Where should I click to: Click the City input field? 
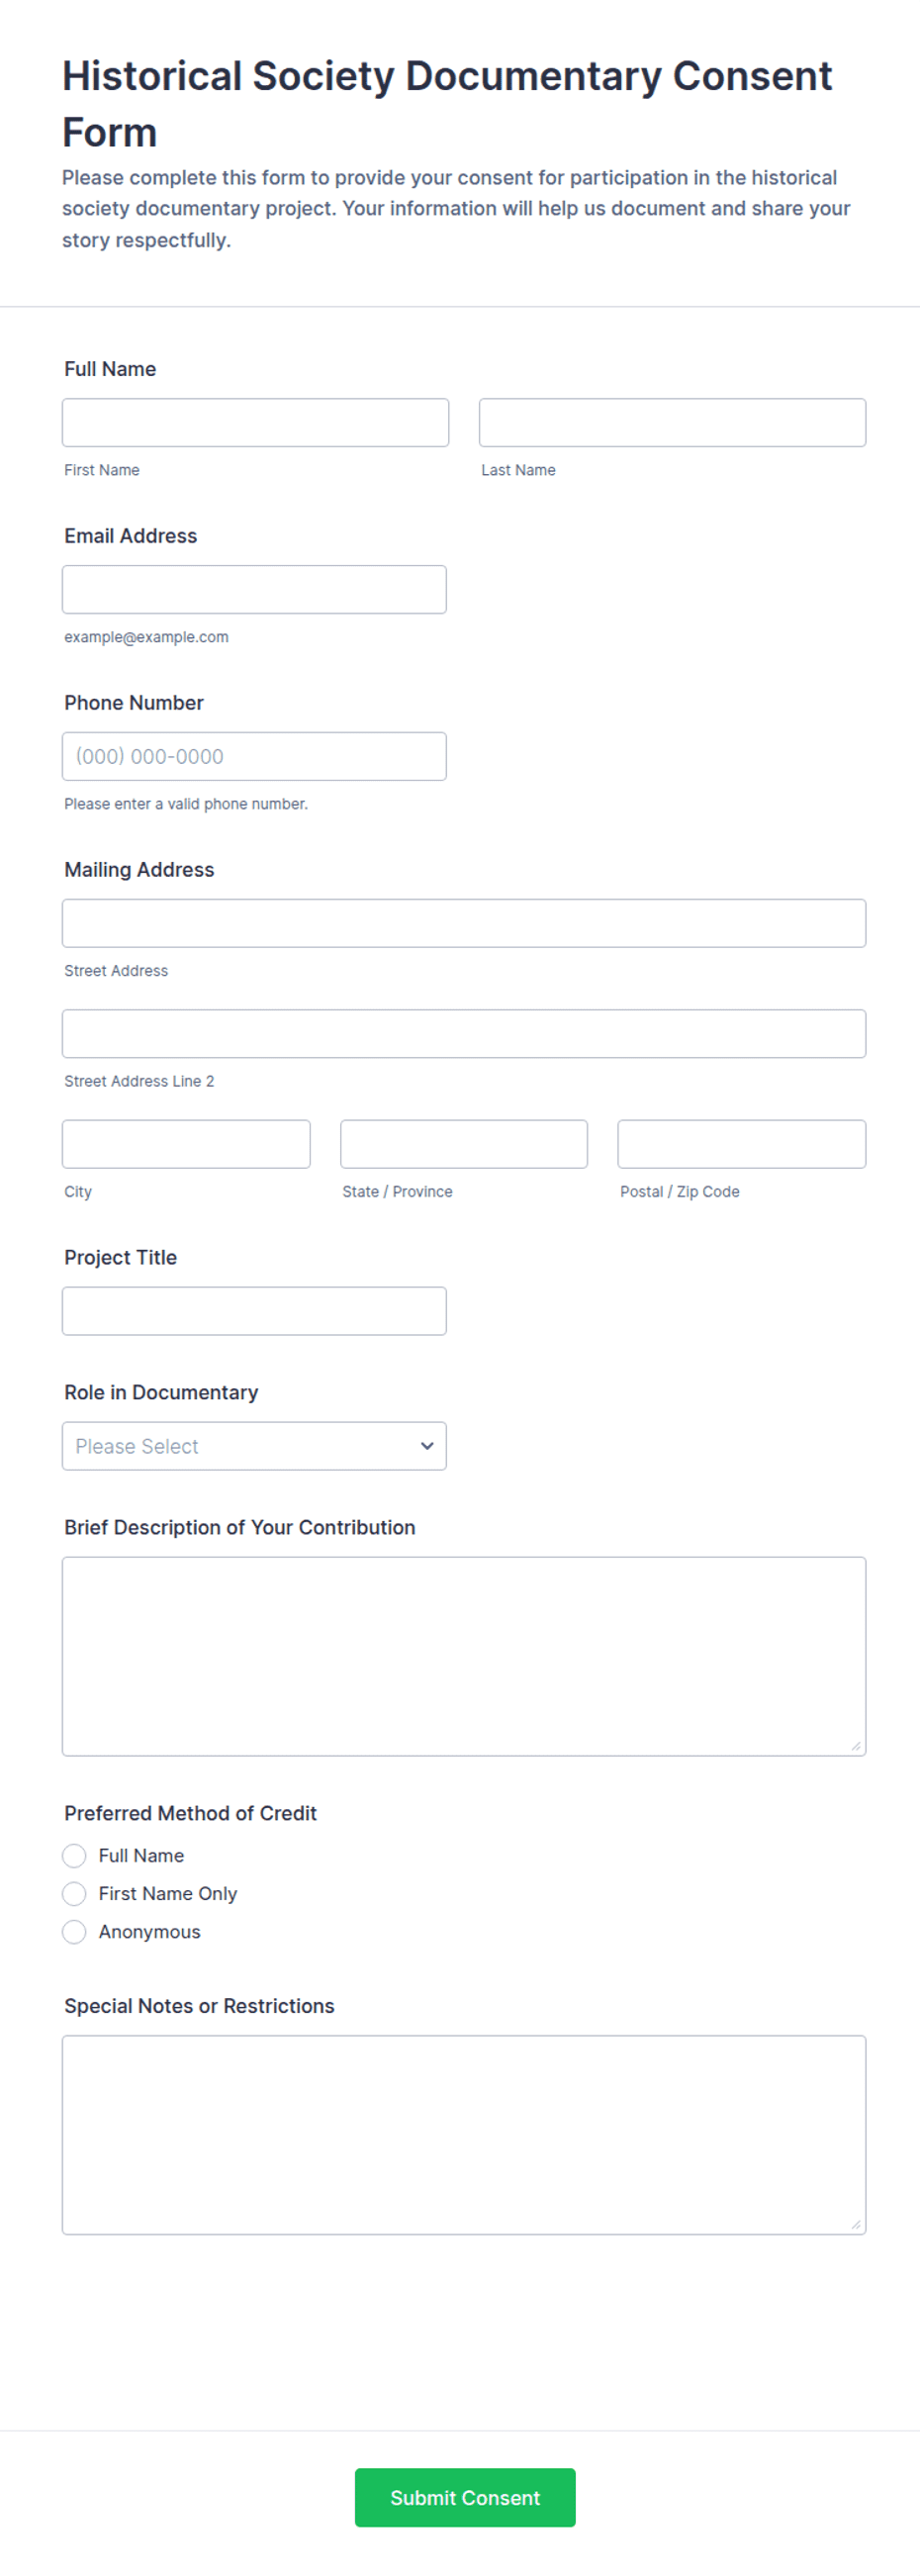(x=186, y=1144)
